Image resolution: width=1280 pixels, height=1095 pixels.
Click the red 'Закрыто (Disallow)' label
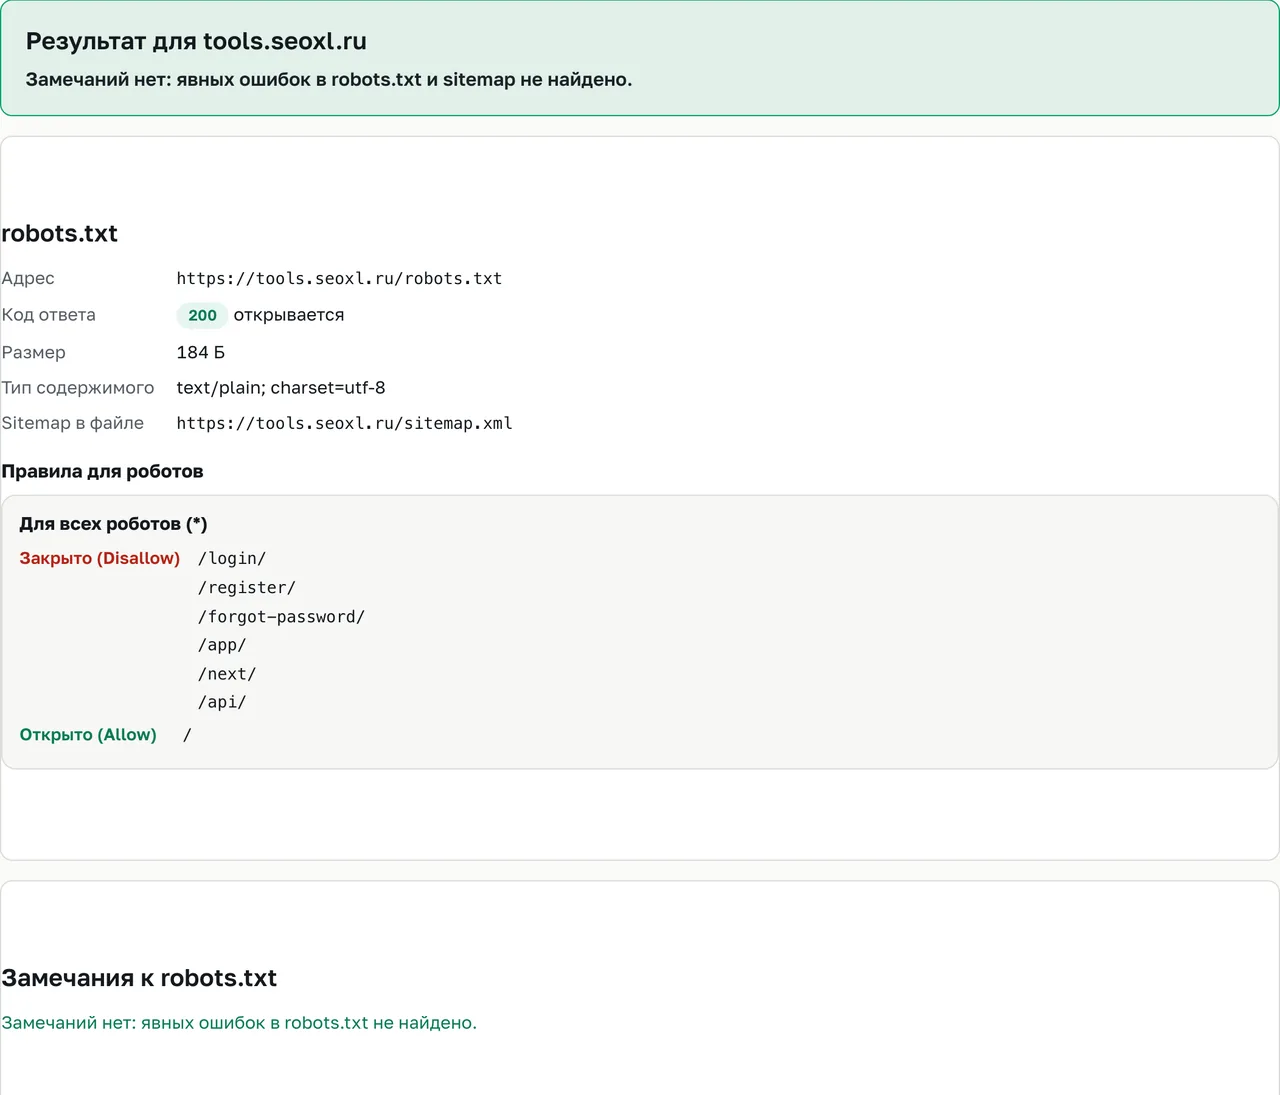pyautogui.click(x=100, y=558)
